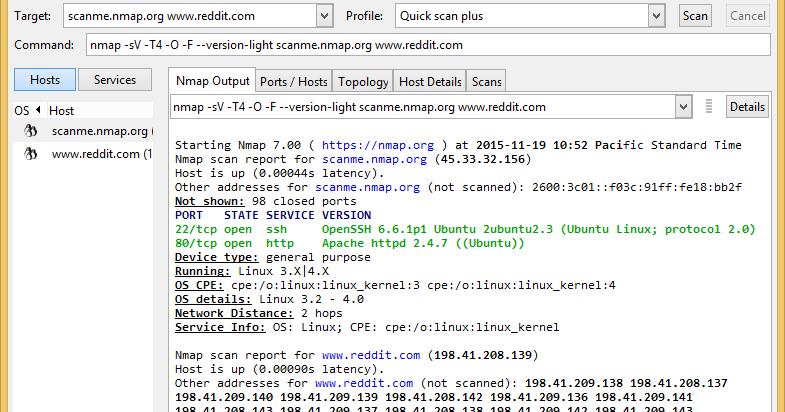Viewport: 785px width, 412px height.
Task: Click the Target input field
Action: pos(190,16)
